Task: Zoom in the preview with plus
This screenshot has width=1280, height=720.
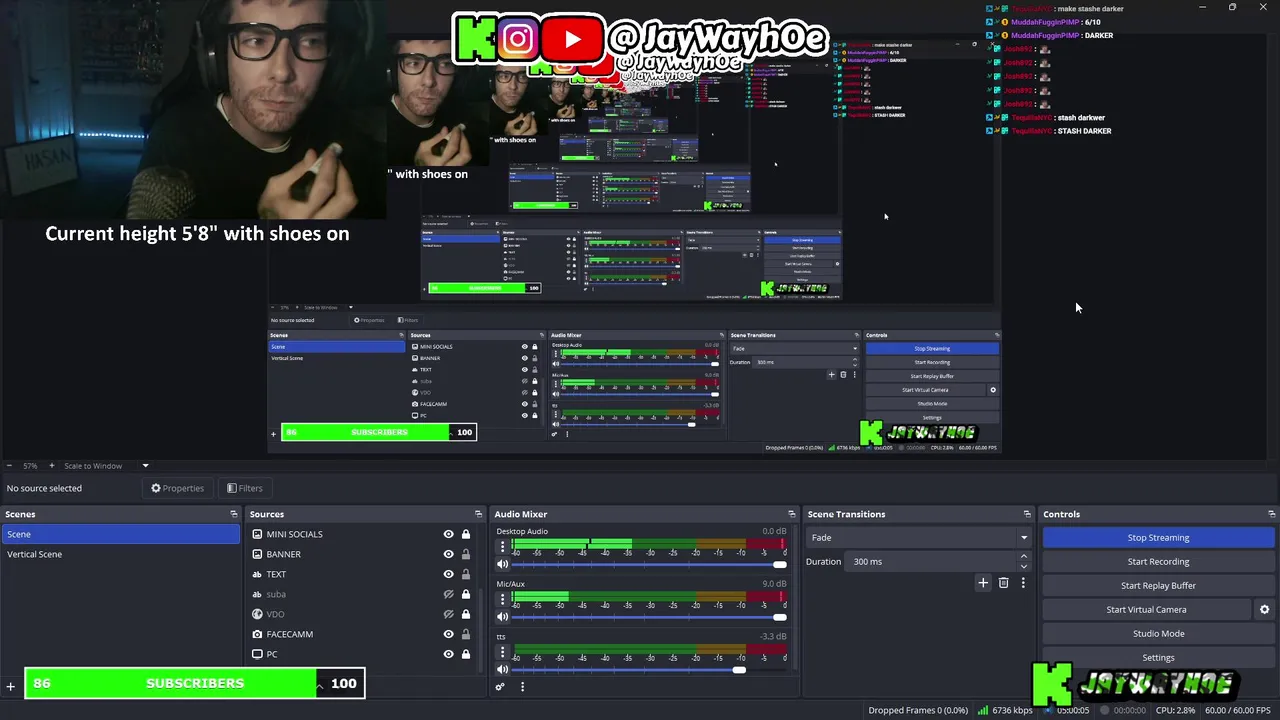Action: coord(52,466)
